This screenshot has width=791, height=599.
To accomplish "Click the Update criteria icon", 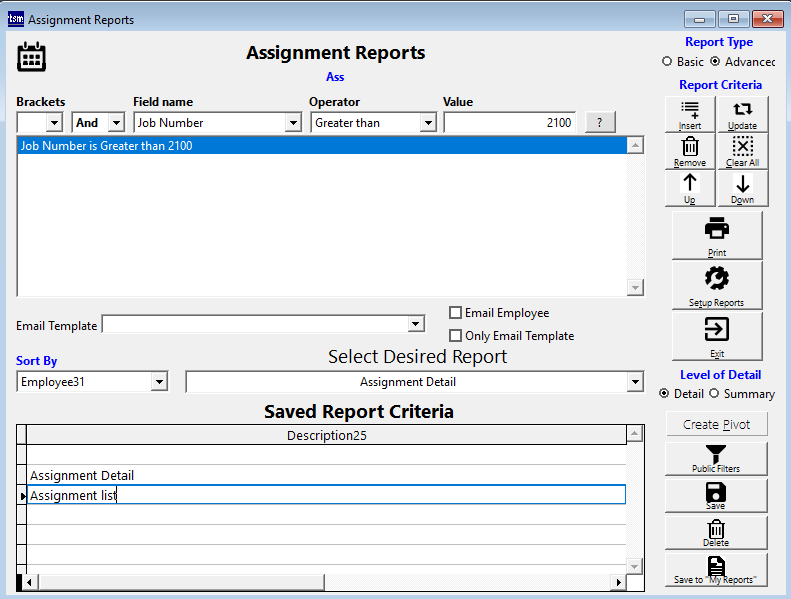I will point(742,114).
